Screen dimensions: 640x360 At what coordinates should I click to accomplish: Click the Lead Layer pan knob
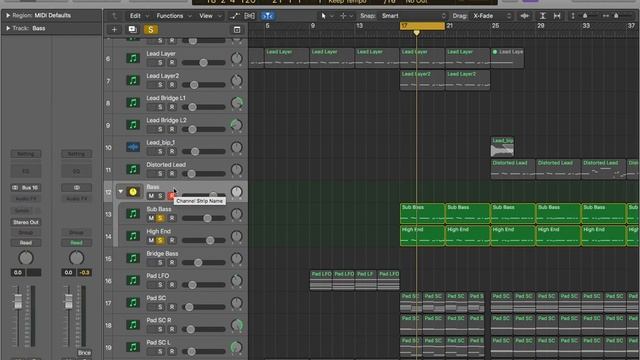(x=236, y=58)
